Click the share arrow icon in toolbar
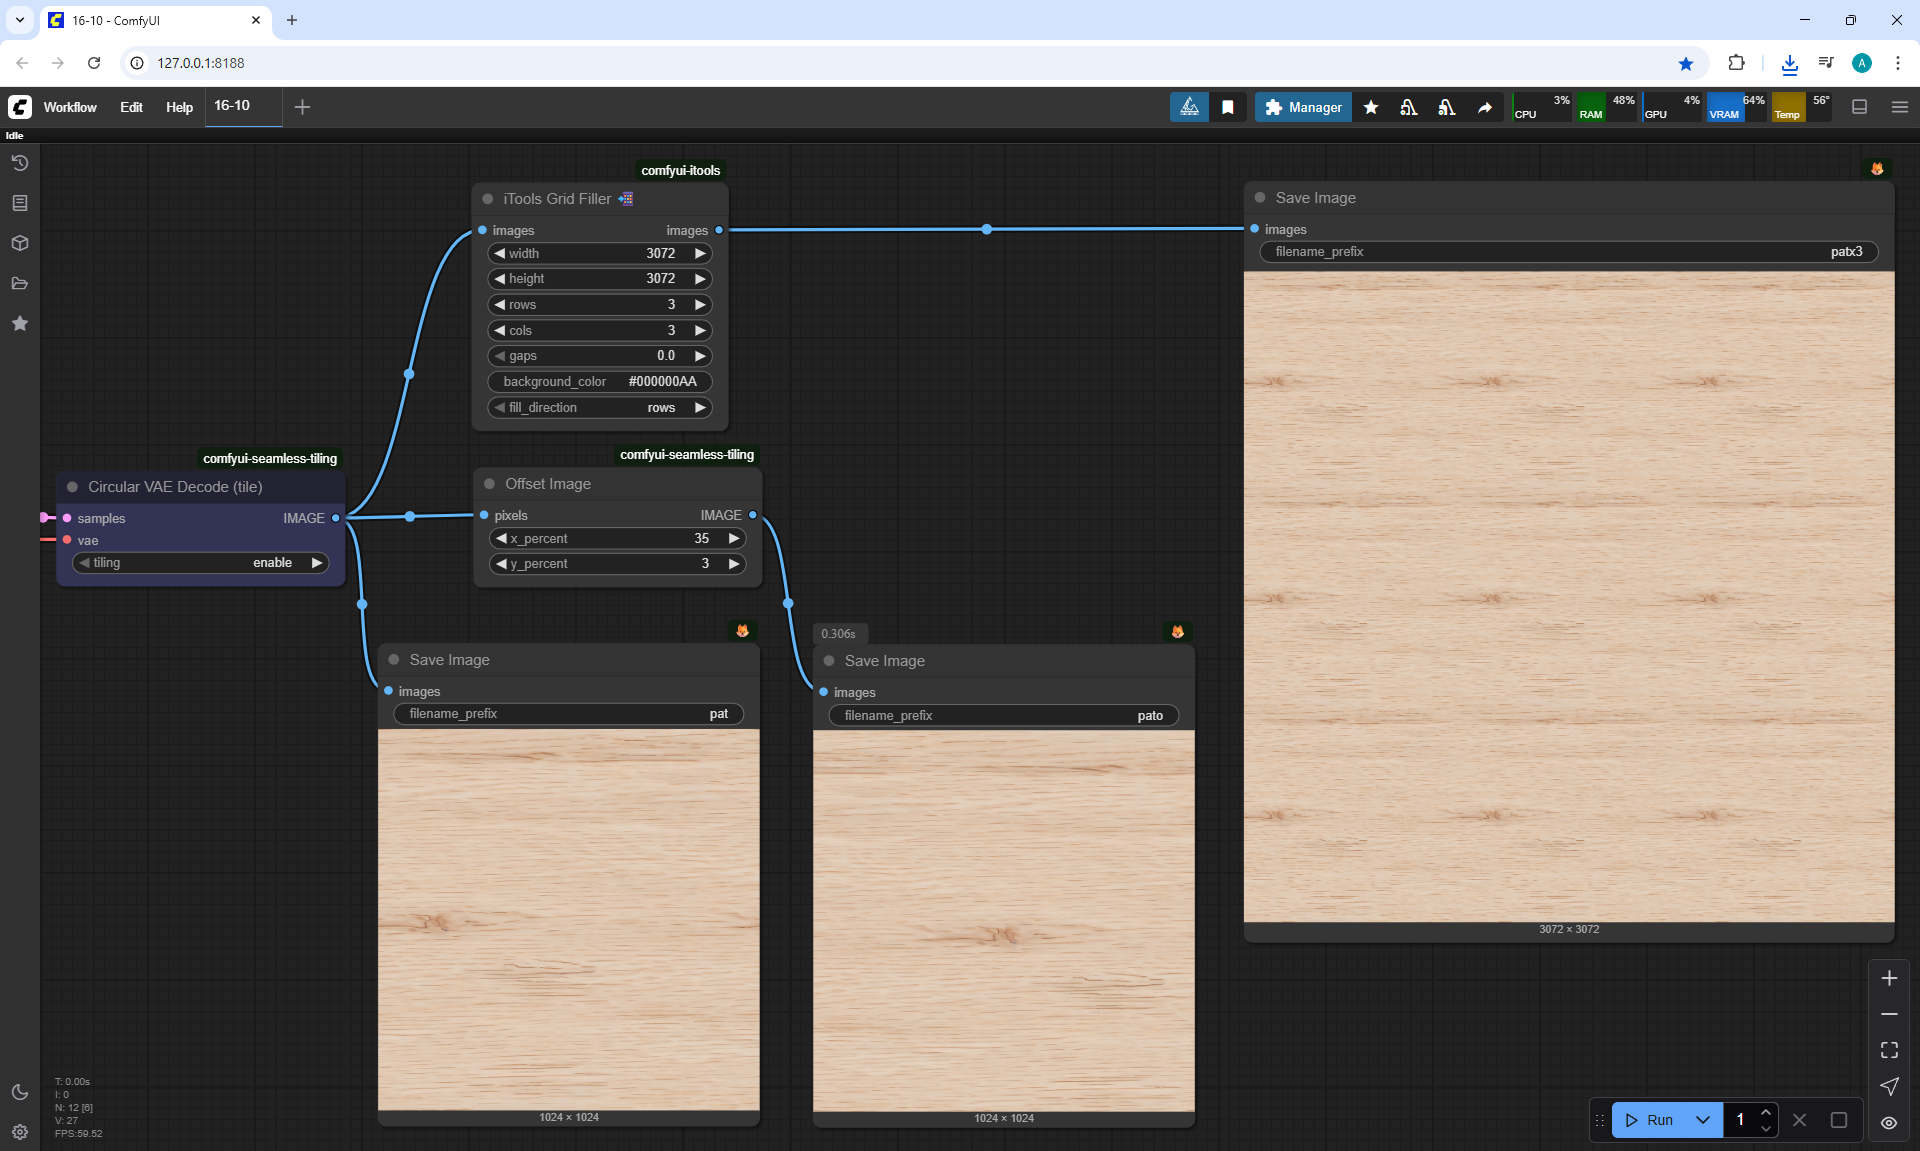The image size is (1920, 1151). pyautogui.click(x=1485, y=107)
